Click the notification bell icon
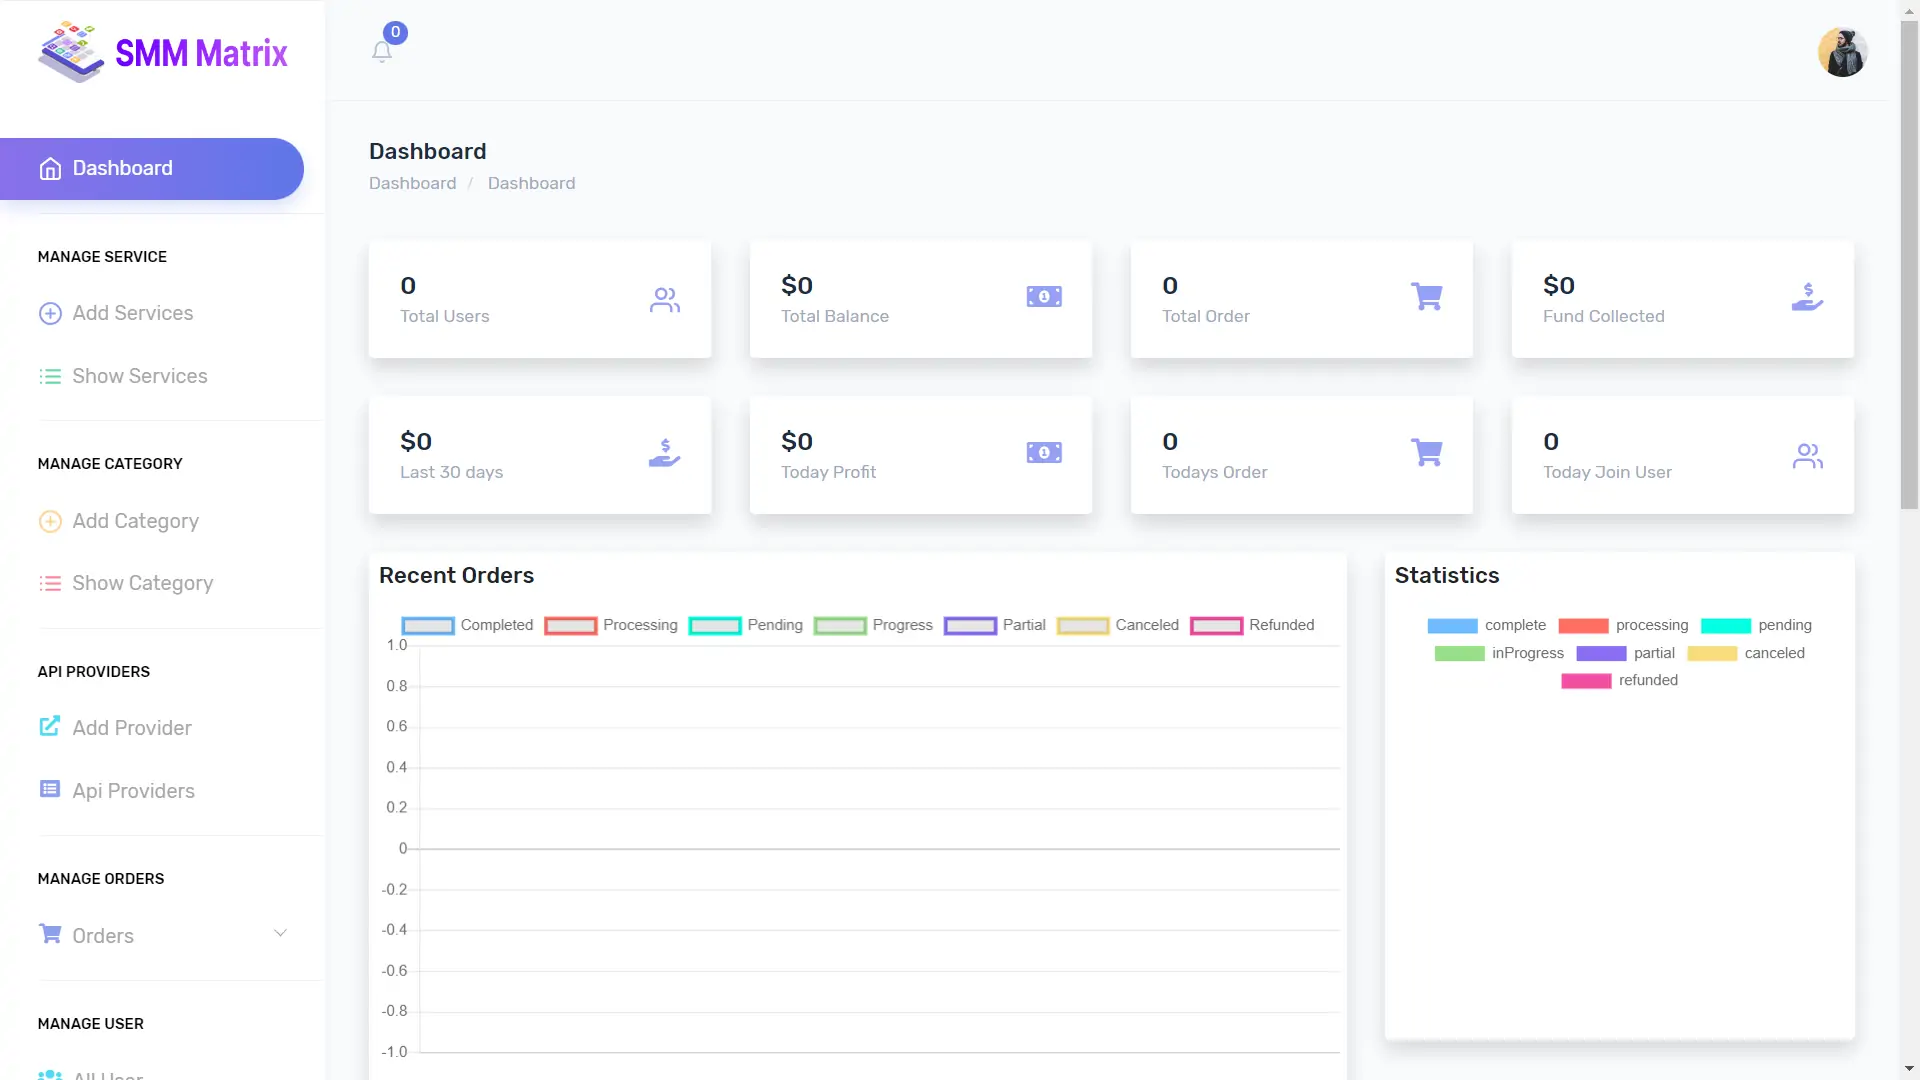The image size is (1920, 1080). tap(382, 51)
